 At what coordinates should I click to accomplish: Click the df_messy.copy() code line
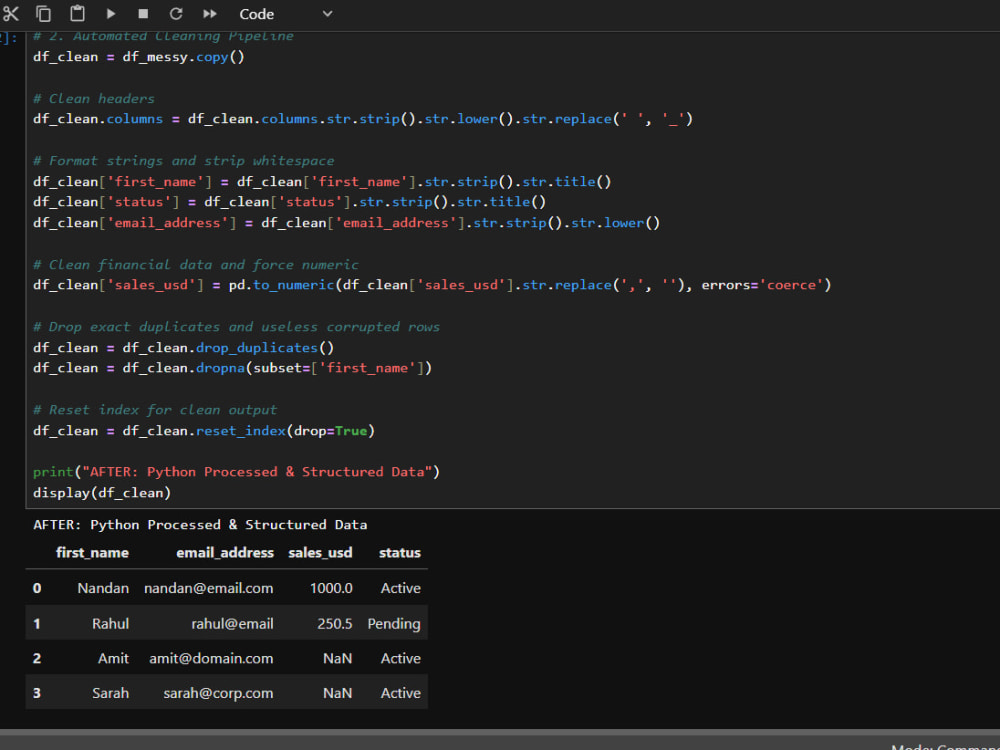(139, 57)
